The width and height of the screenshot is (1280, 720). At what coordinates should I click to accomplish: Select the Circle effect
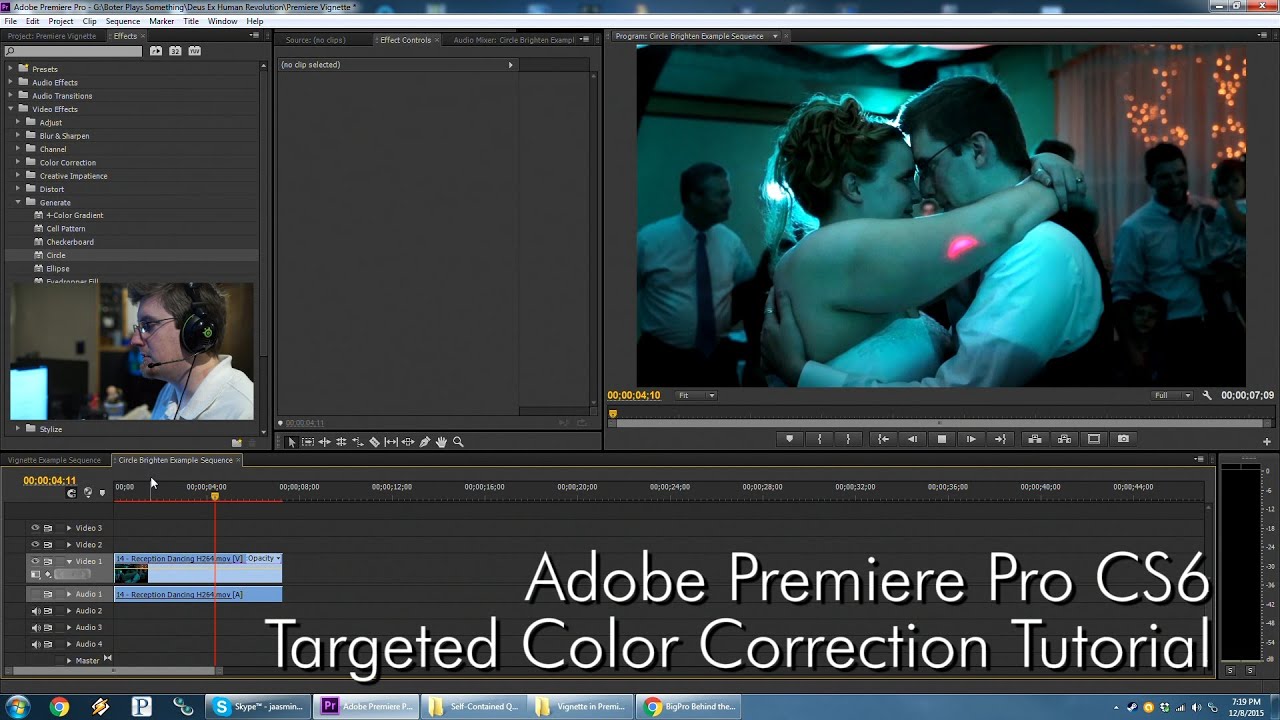tap(56, 255)
